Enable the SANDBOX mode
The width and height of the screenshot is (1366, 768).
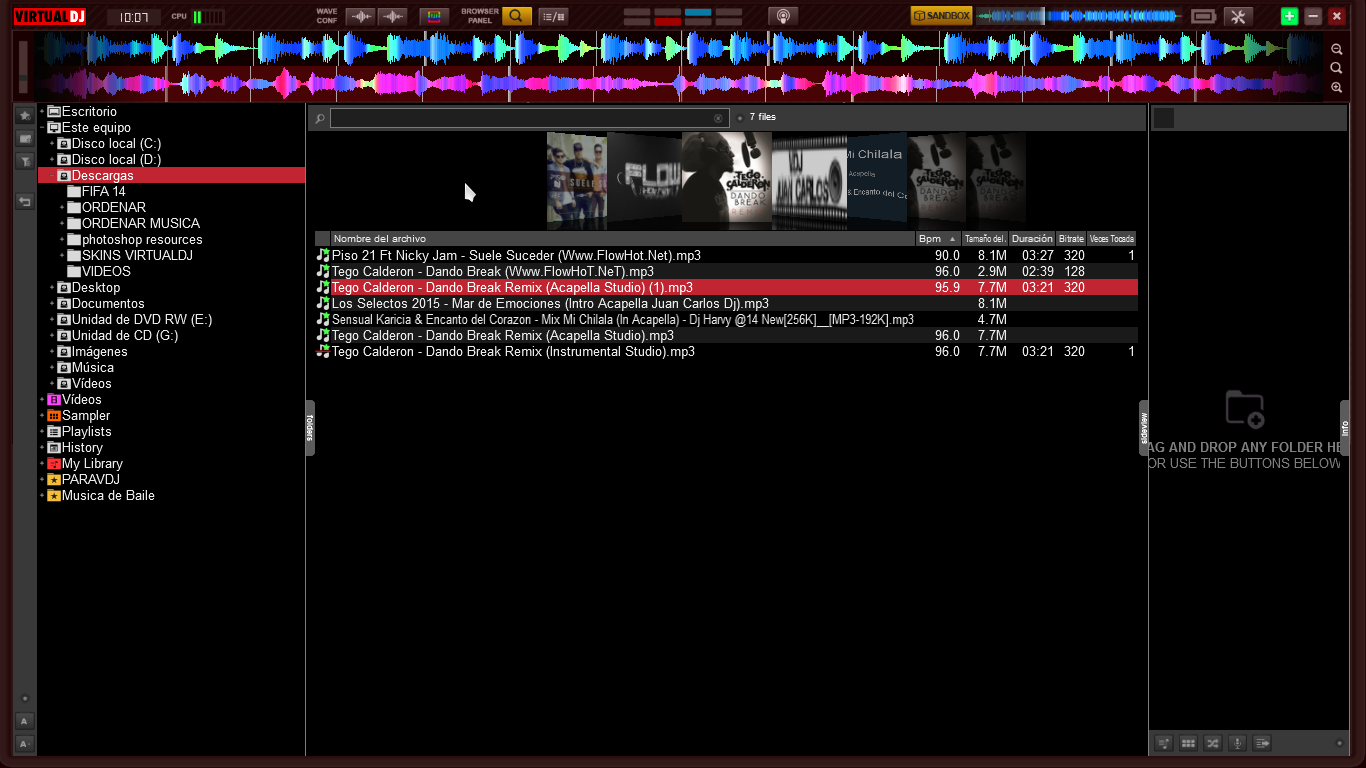tap(941, 16)
